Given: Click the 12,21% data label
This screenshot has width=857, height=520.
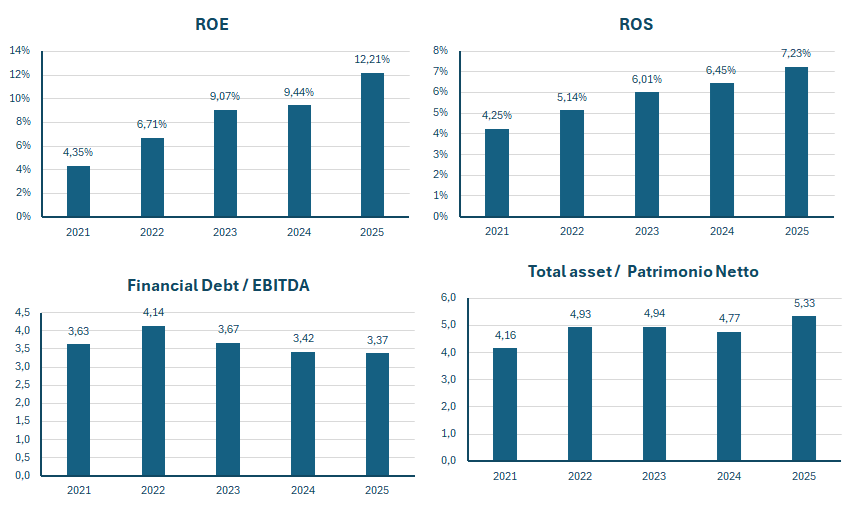Looking at the screenshot, I should click(x=372, y=59).
